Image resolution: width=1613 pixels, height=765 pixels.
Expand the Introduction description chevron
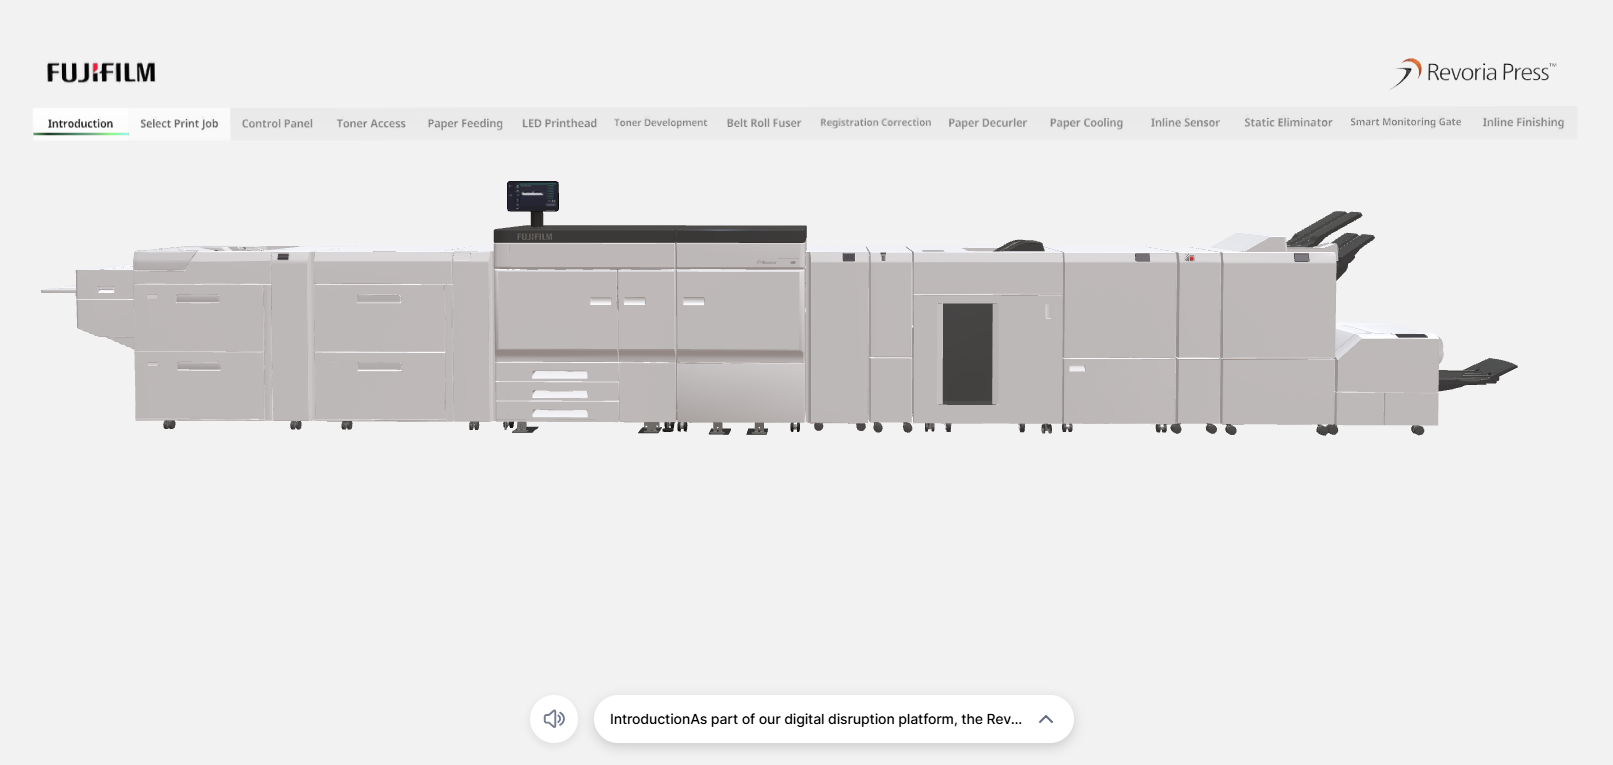tap(1046, 719)
